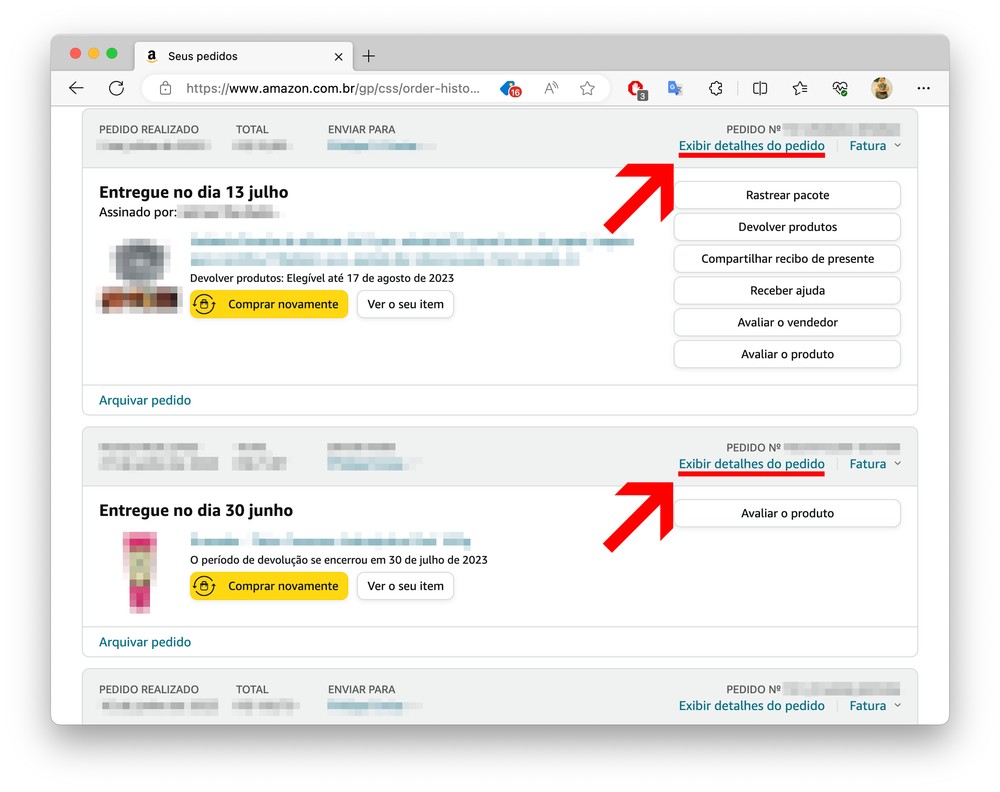This screenshot has width=1000, height=792.
Task: Expand Fatura dropdown for June 30 order
Action: point(875,464)
